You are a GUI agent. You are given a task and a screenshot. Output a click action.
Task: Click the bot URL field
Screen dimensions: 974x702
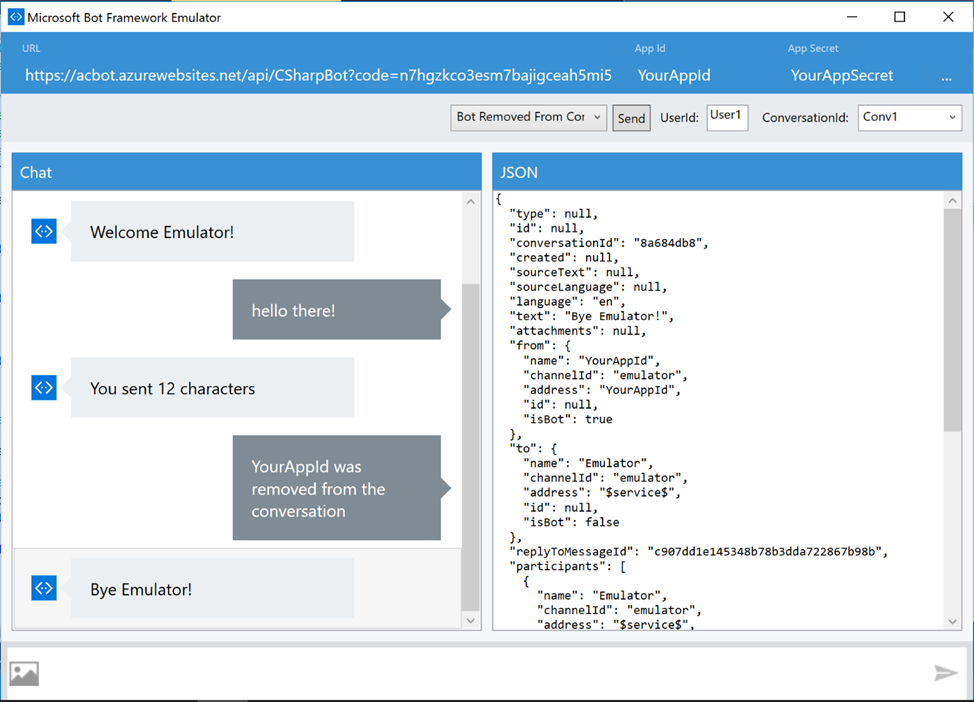click(318, 75)
